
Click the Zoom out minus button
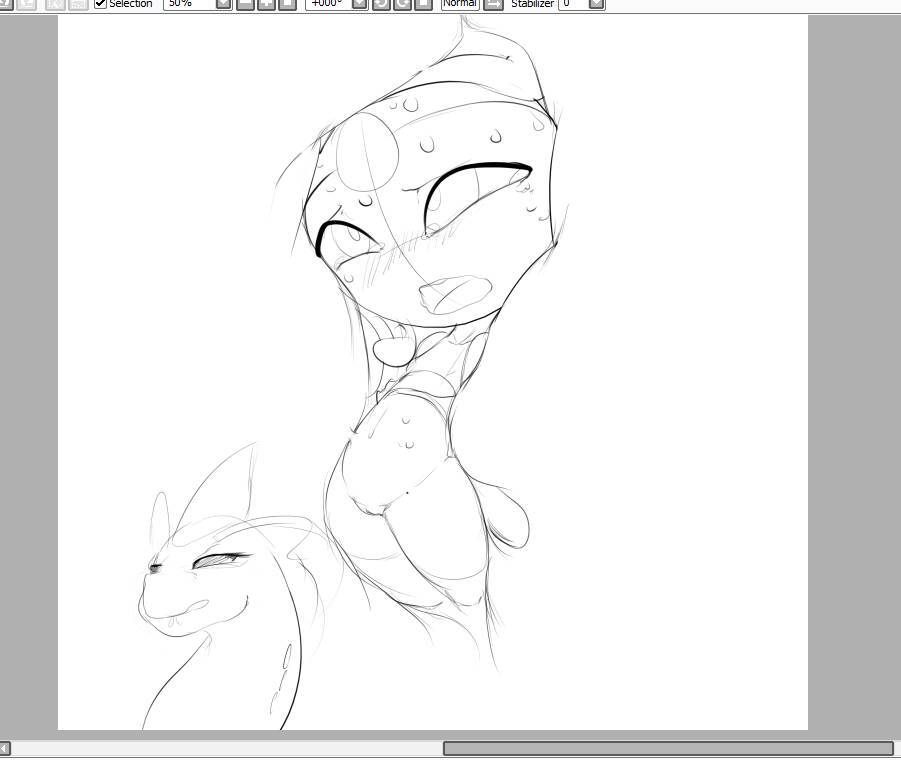point(245,4)
